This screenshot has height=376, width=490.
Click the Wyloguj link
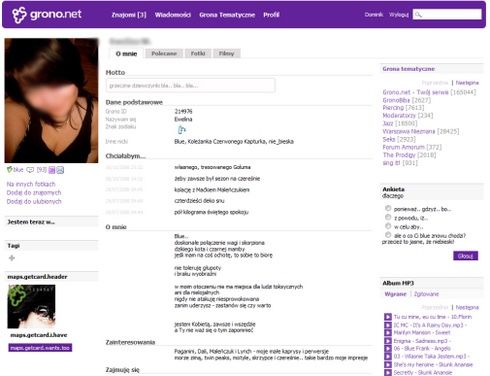pos(399,15)
